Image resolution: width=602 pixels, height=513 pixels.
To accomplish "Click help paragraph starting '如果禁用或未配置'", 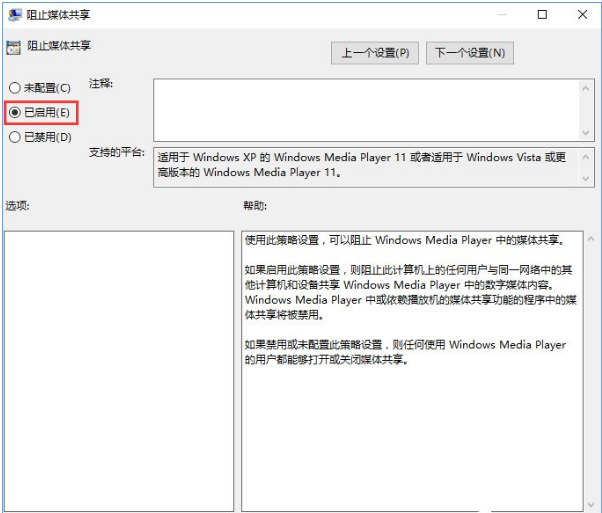I will (405, 352).
